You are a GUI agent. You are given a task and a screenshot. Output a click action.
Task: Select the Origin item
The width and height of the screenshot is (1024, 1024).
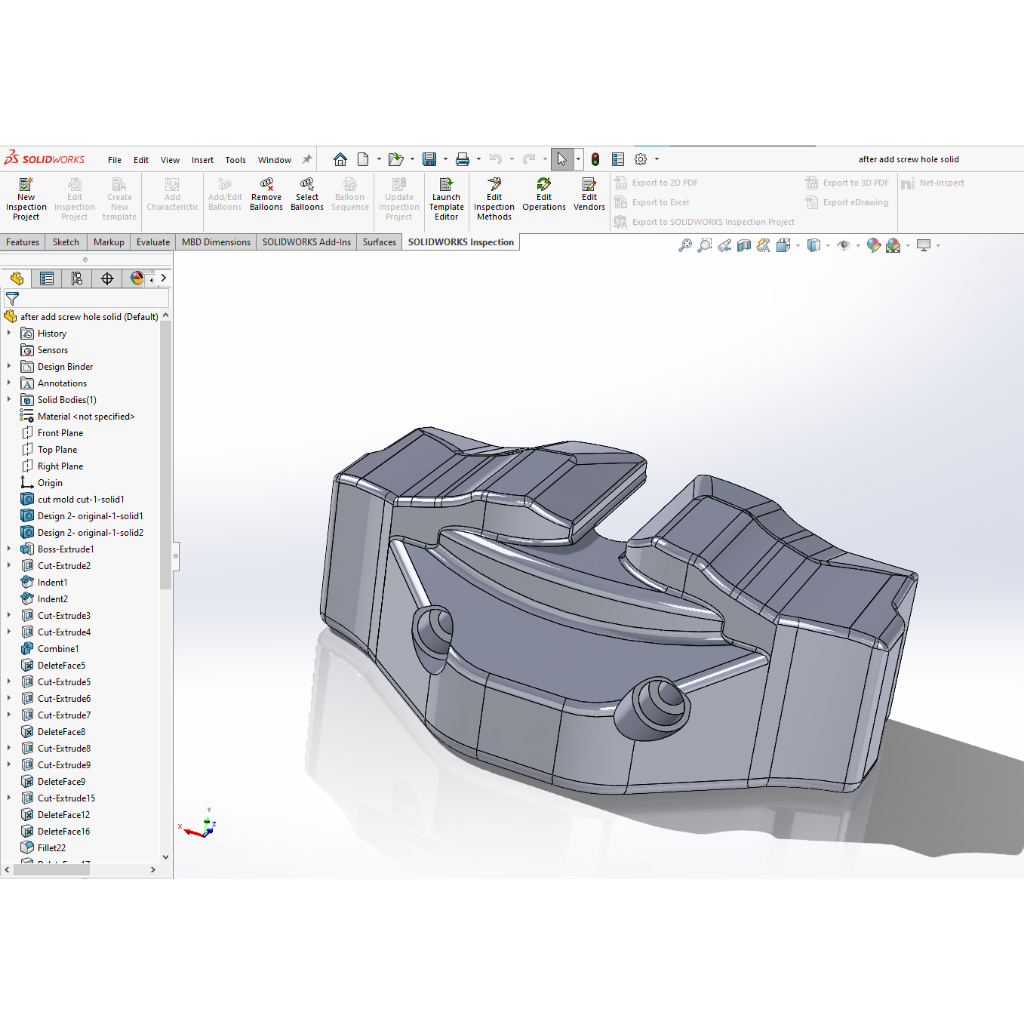50,483
